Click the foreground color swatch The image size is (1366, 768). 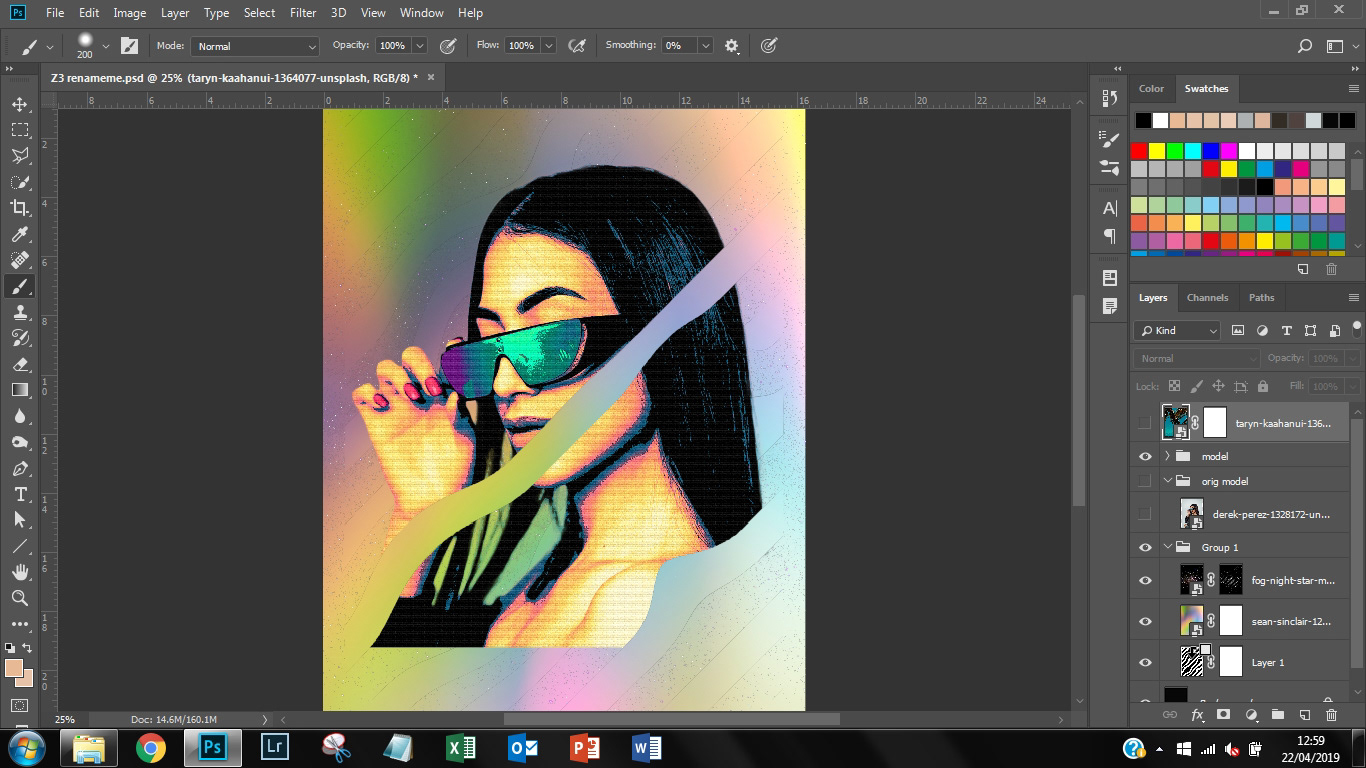tap(13, 669)
